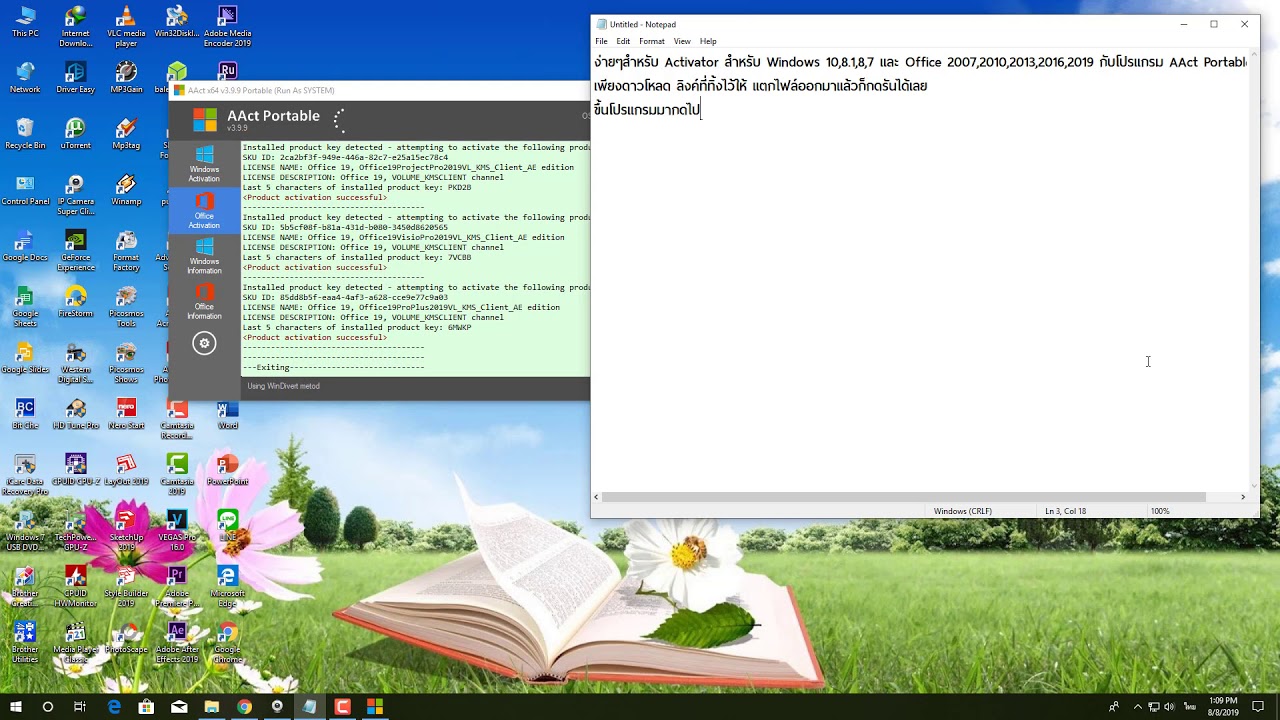
Task: Click the 100% zoom status in Notepad
Action: tap(1160, 511)
